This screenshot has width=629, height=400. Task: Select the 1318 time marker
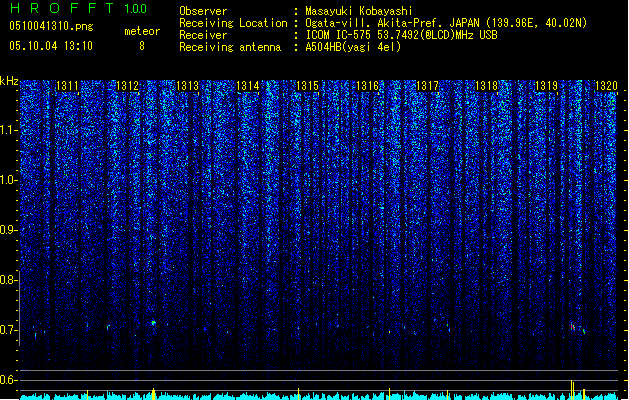pos(487,86)
